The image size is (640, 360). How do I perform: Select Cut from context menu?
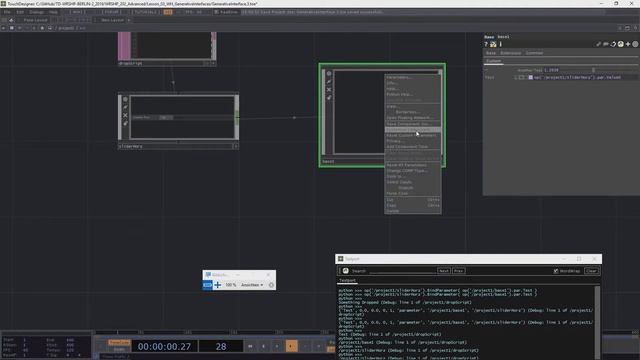coord(412,200)
